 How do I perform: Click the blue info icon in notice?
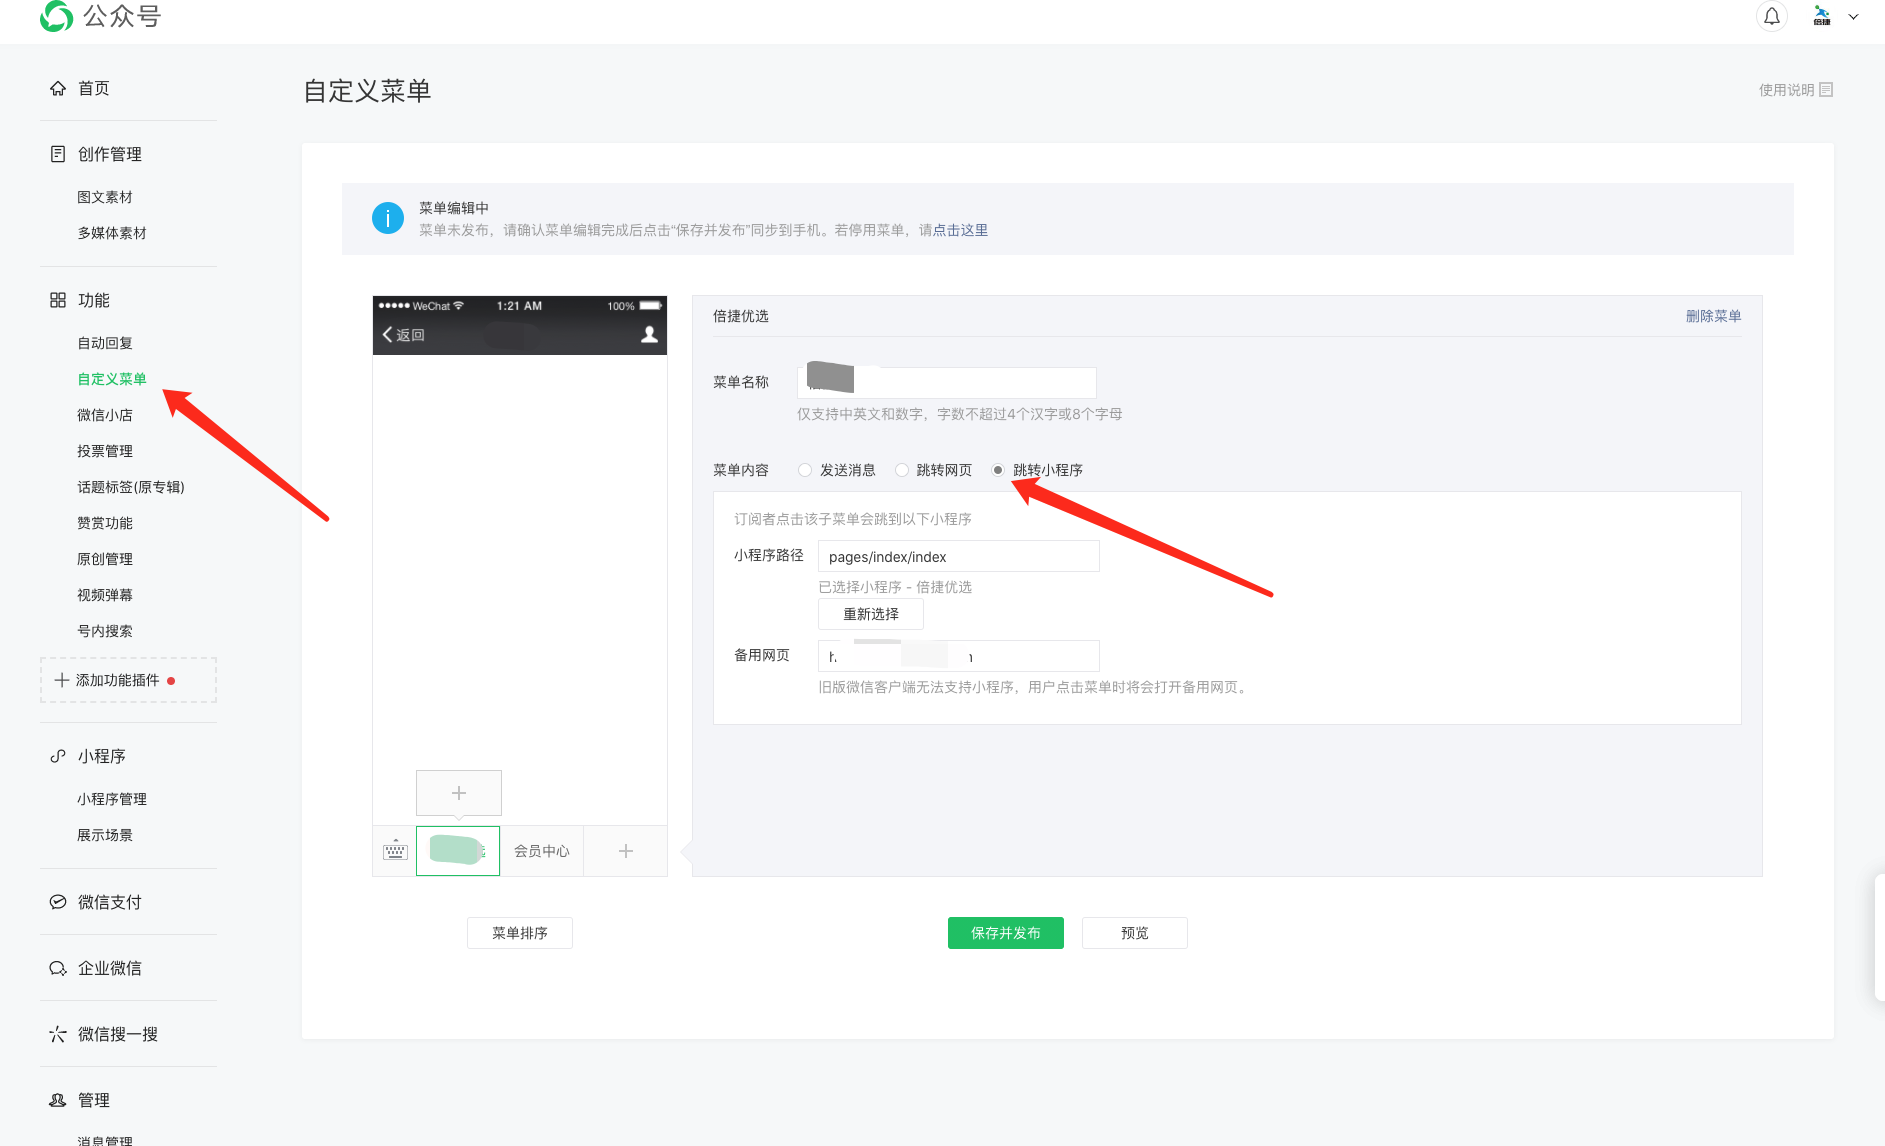[388, 218]
